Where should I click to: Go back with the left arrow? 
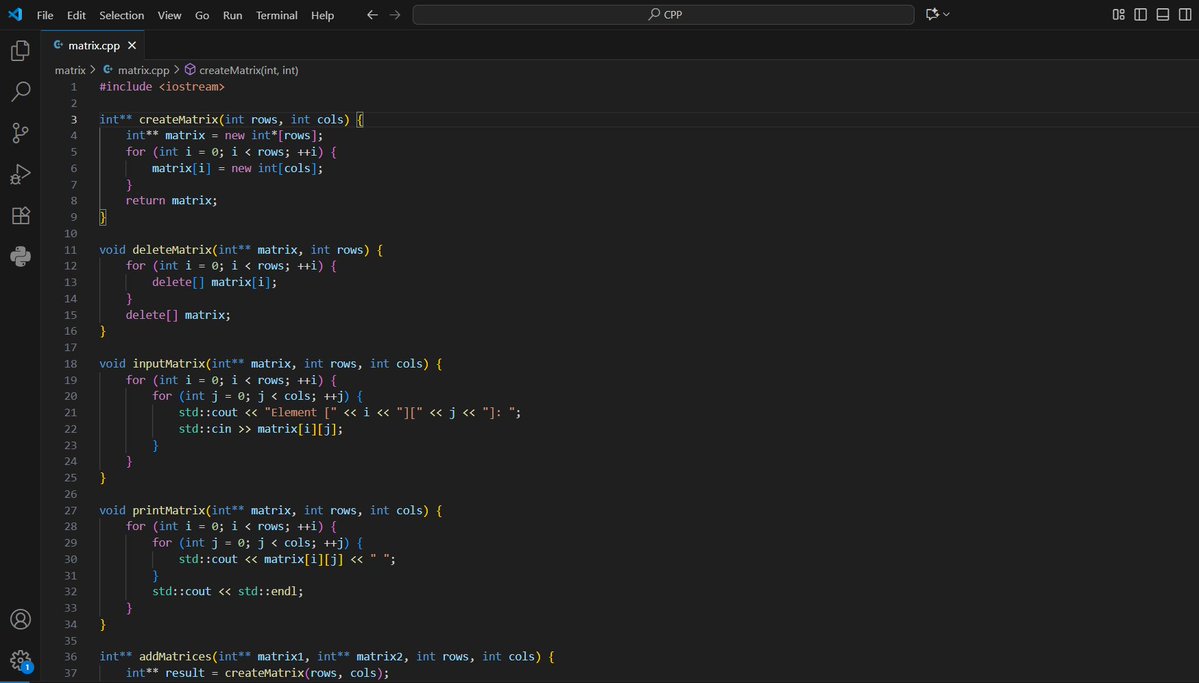click(372, 15)
